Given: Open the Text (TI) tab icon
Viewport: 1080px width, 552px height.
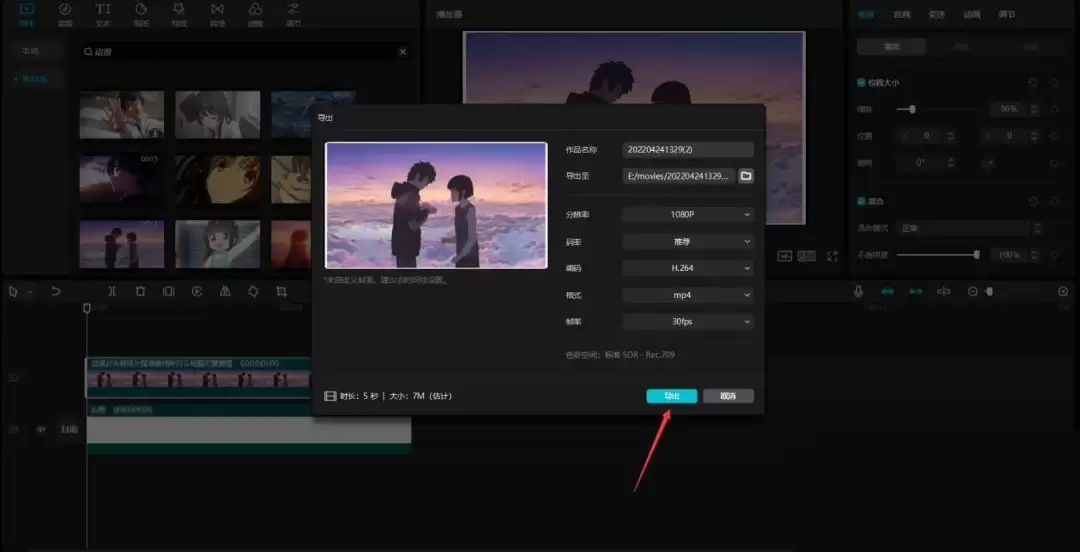Looking at the screenshot, I should coord(103,10).
